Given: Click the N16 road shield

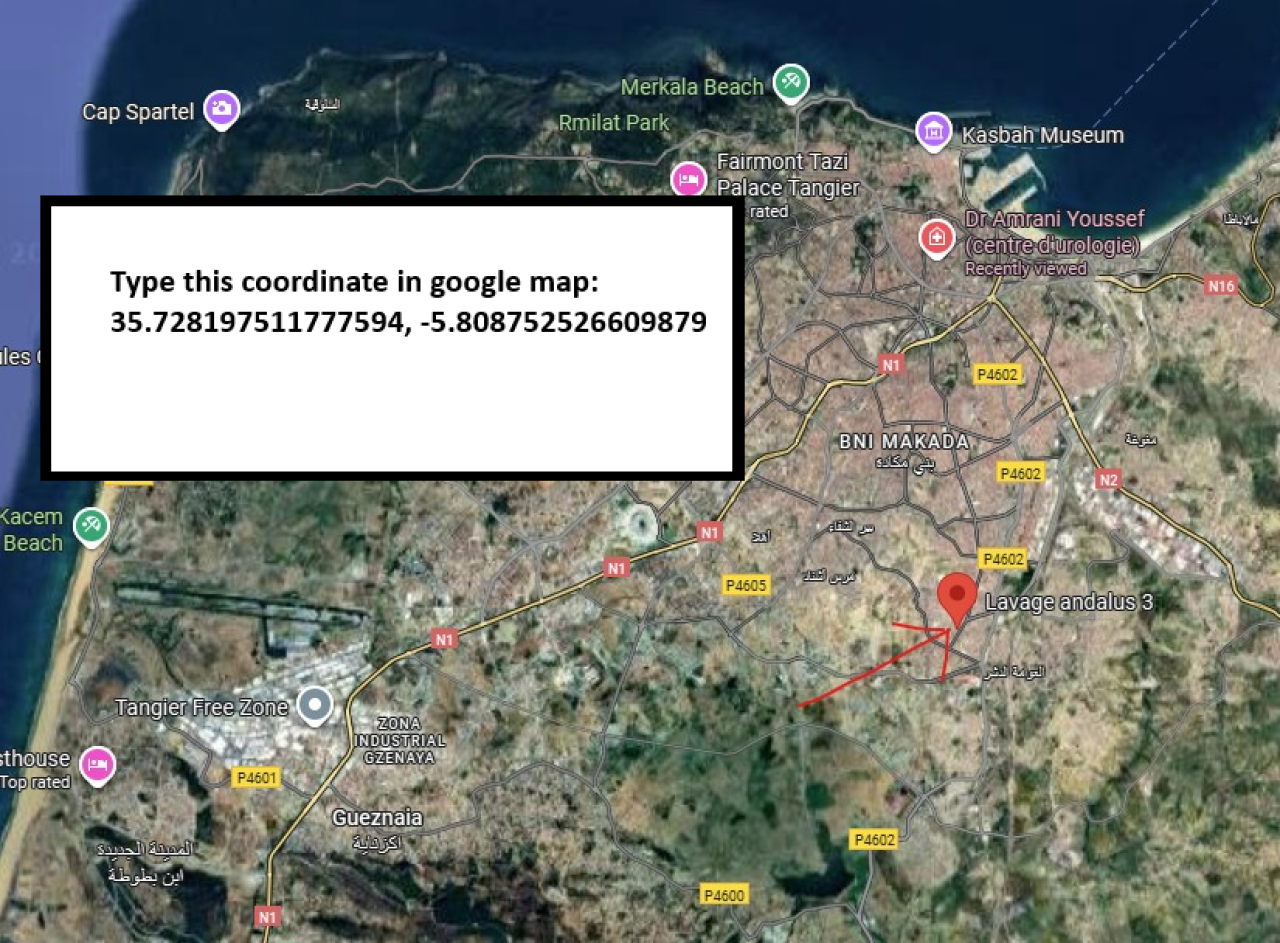Looking at the screenshot, I should [1221, 286].
